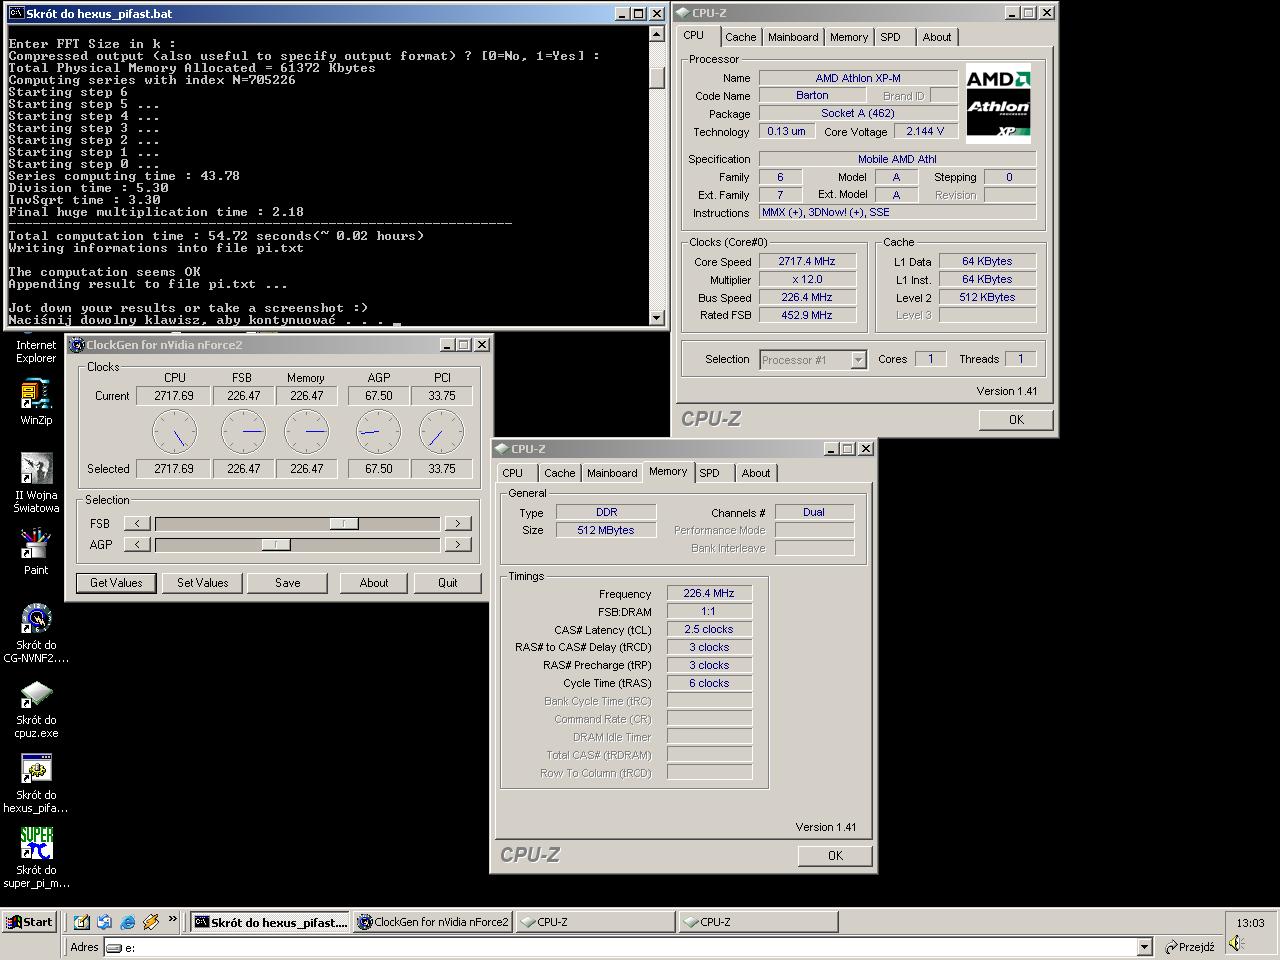Click Save button in ClockGen
1280x960 pixels.
coord(288,583)
